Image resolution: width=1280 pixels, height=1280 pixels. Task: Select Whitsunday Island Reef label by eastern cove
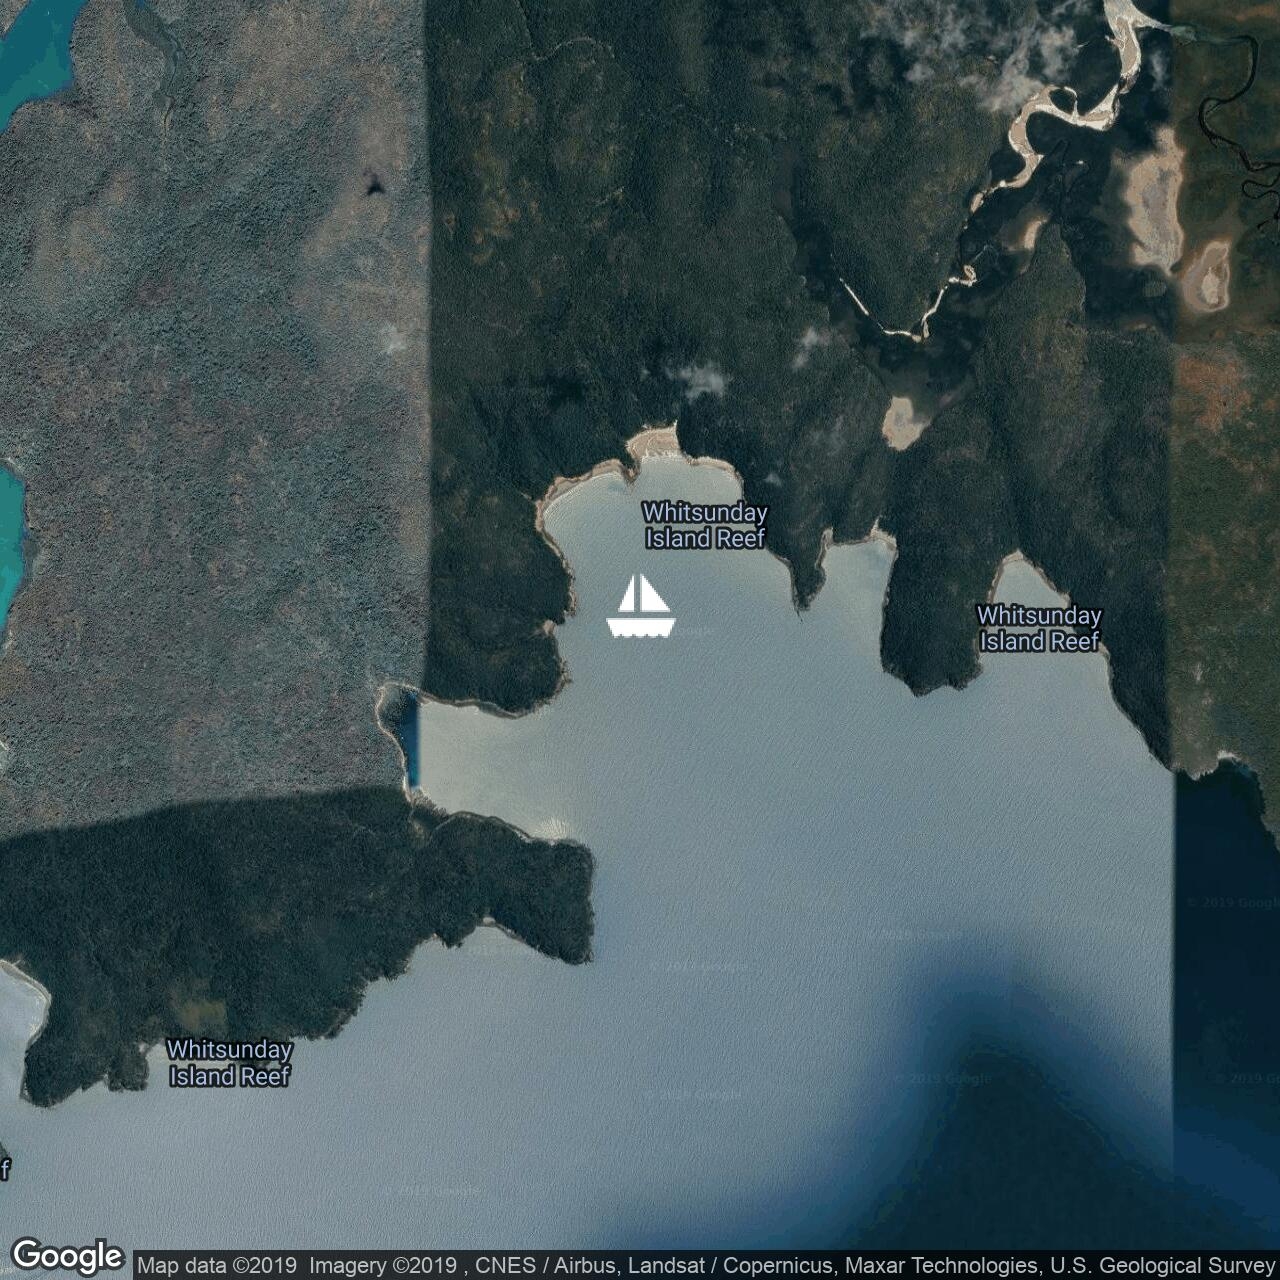click(x=1039, y=628)
